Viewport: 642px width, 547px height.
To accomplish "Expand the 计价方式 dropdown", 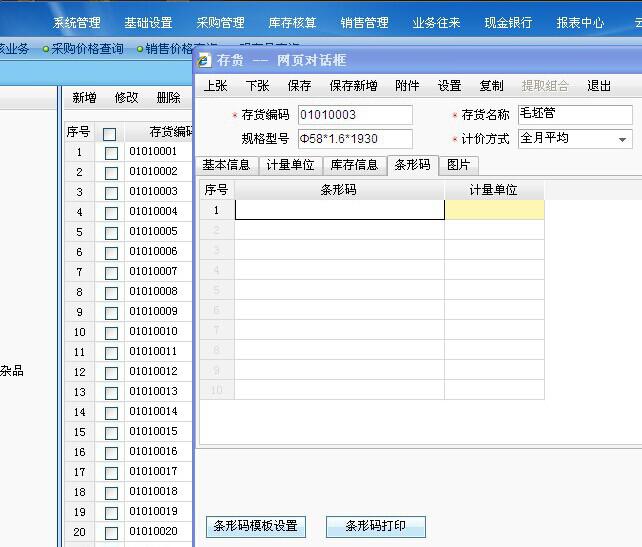I will coord(623,140).
